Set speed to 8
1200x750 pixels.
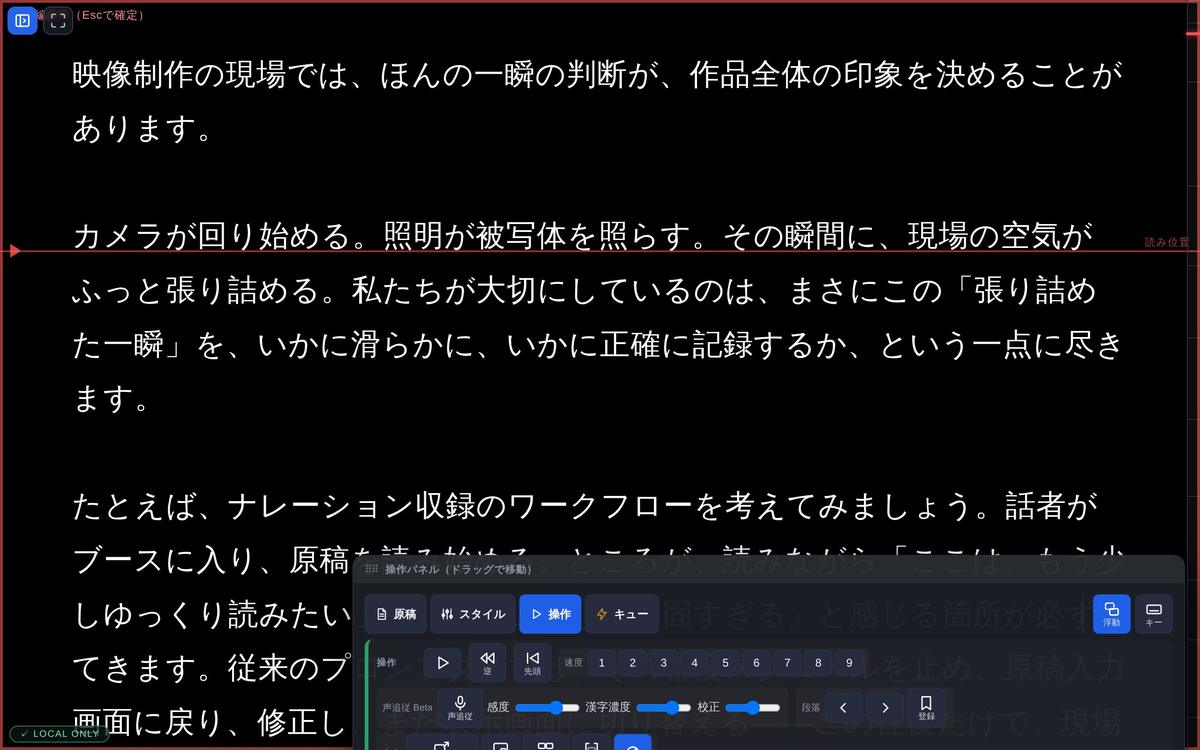pyautogui.click(x=818, y=663)
